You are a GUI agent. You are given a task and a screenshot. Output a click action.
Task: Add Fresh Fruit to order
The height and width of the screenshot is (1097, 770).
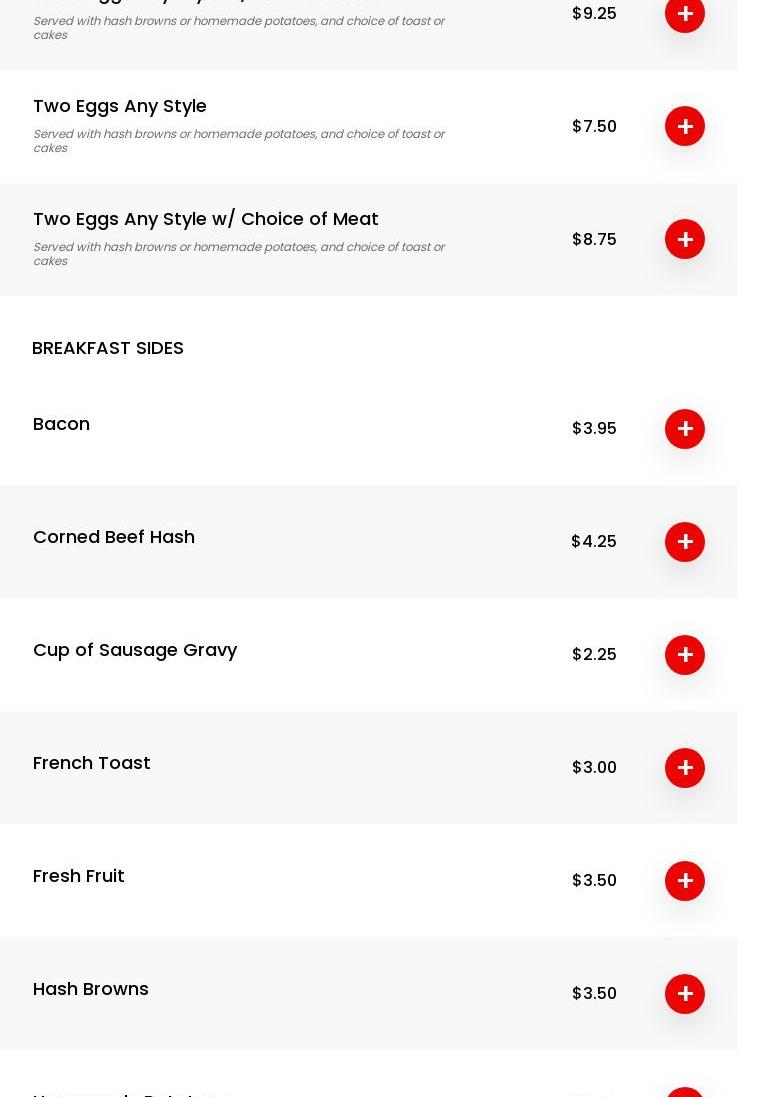point(685,881)
